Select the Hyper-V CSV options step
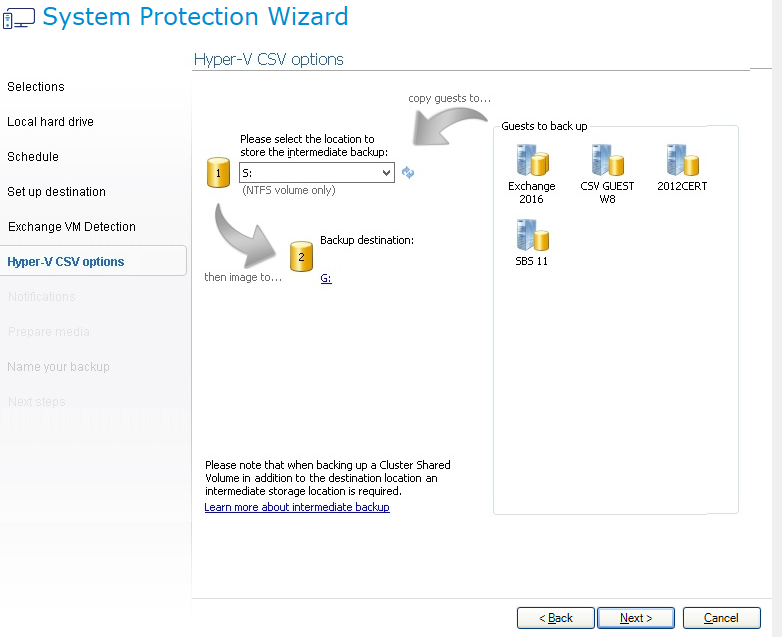 (66, 262)
